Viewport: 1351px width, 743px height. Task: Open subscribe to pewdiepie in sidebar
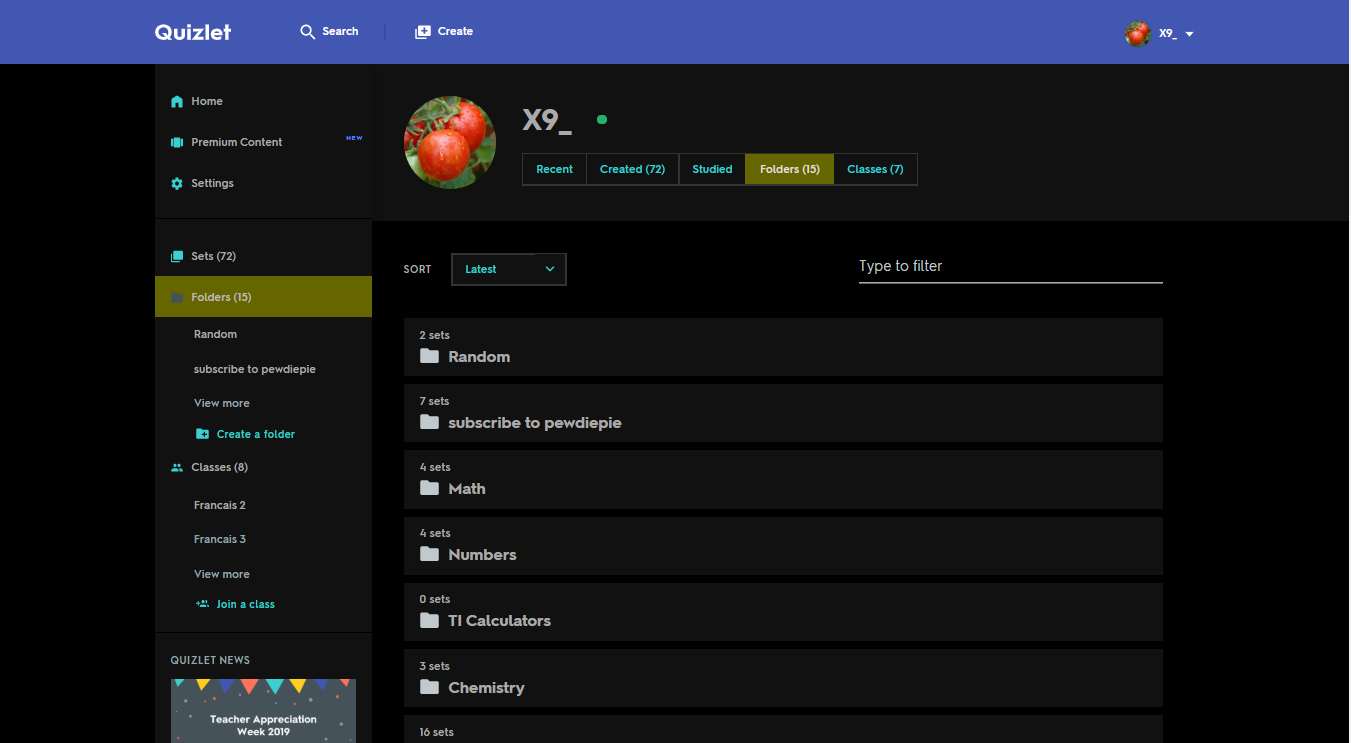(254, 369)
